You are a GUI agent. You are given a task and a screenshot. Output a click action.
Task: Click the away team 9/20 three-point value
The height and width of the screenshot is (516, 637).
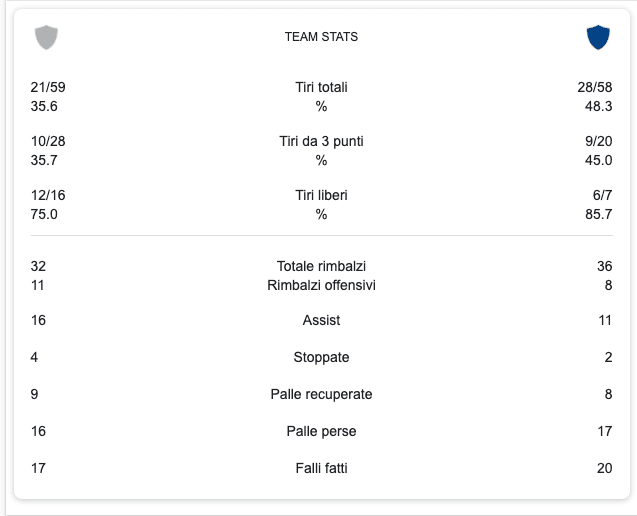[x=598, y=141]
